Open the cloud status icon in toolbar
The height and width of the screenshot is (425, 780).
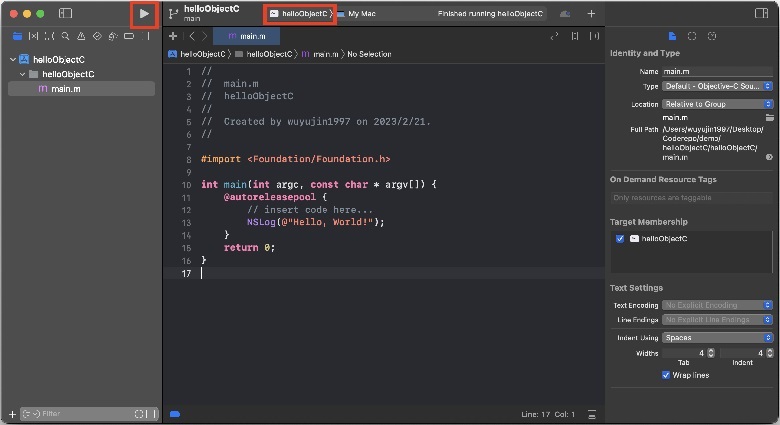pyautogui.click(x=565, y=14)
